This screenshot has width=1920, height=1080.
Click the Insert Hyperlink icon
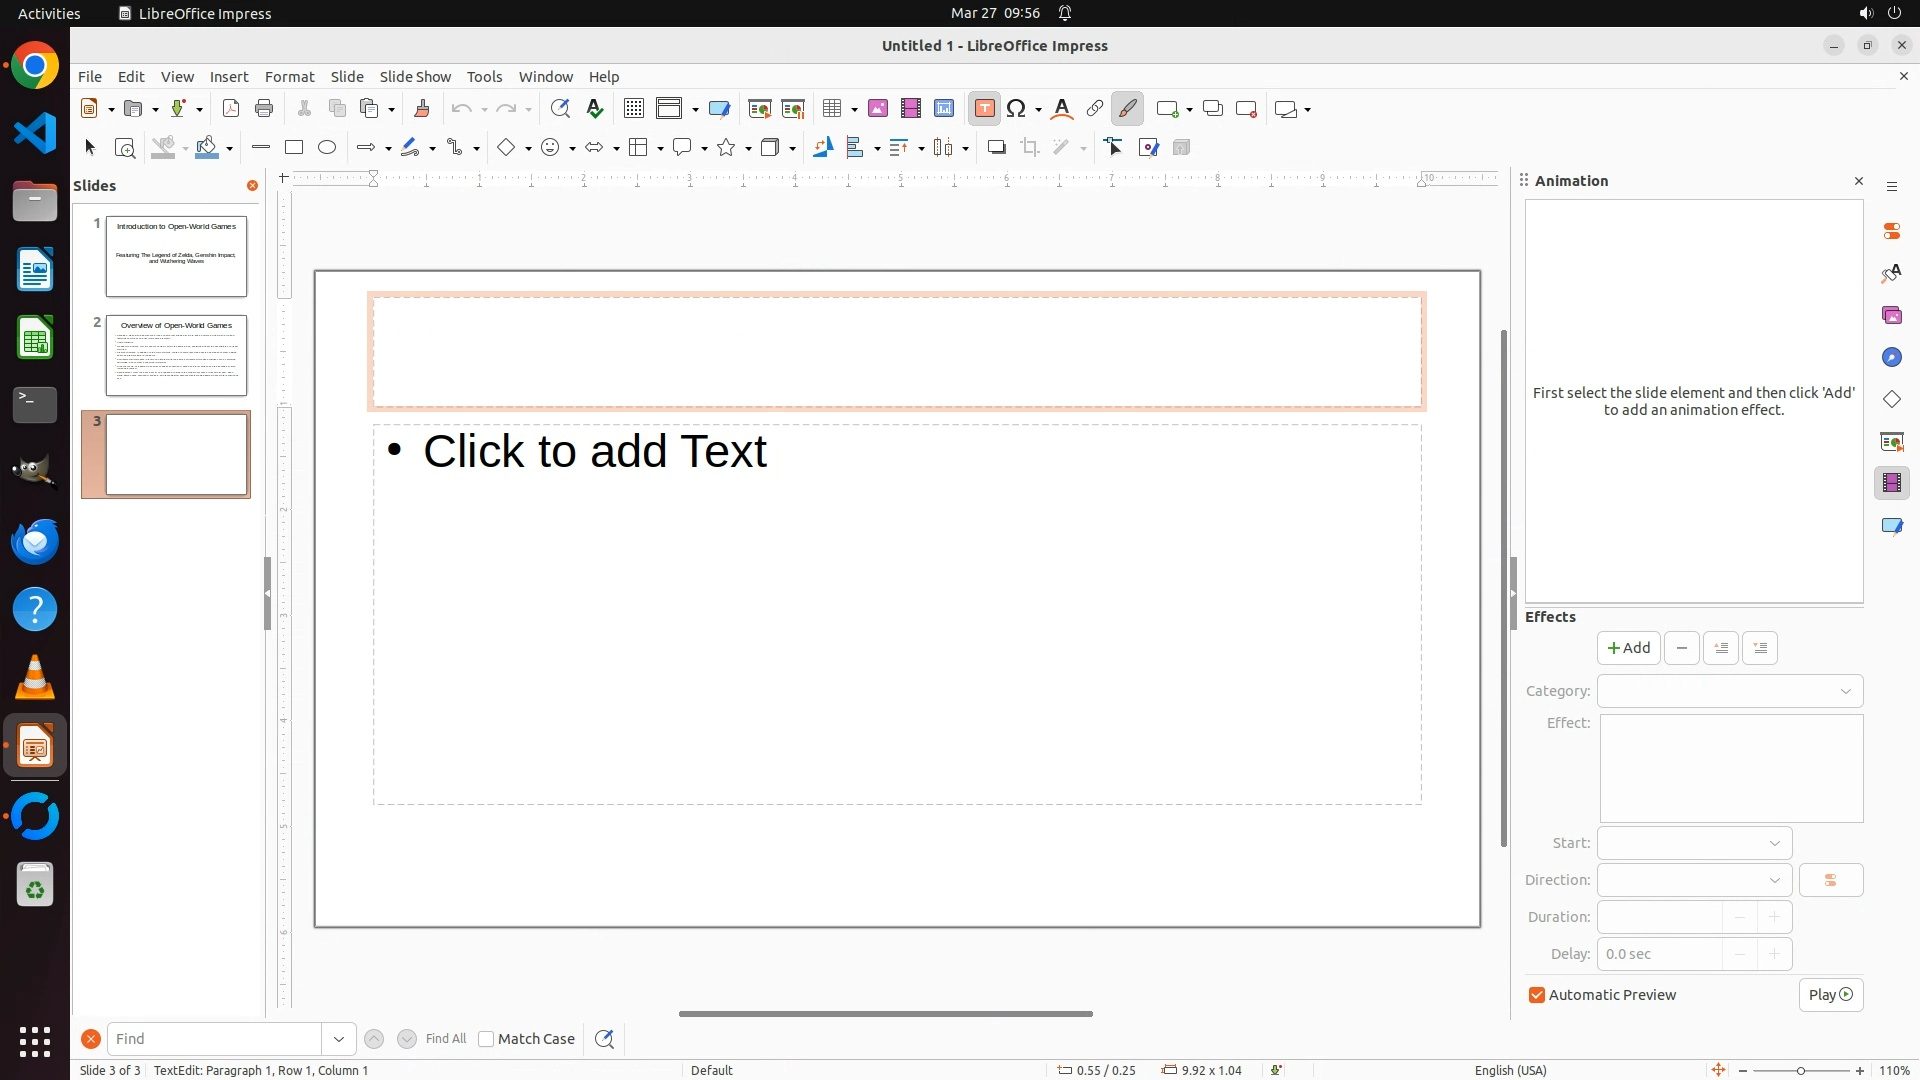click(1095, 109)
